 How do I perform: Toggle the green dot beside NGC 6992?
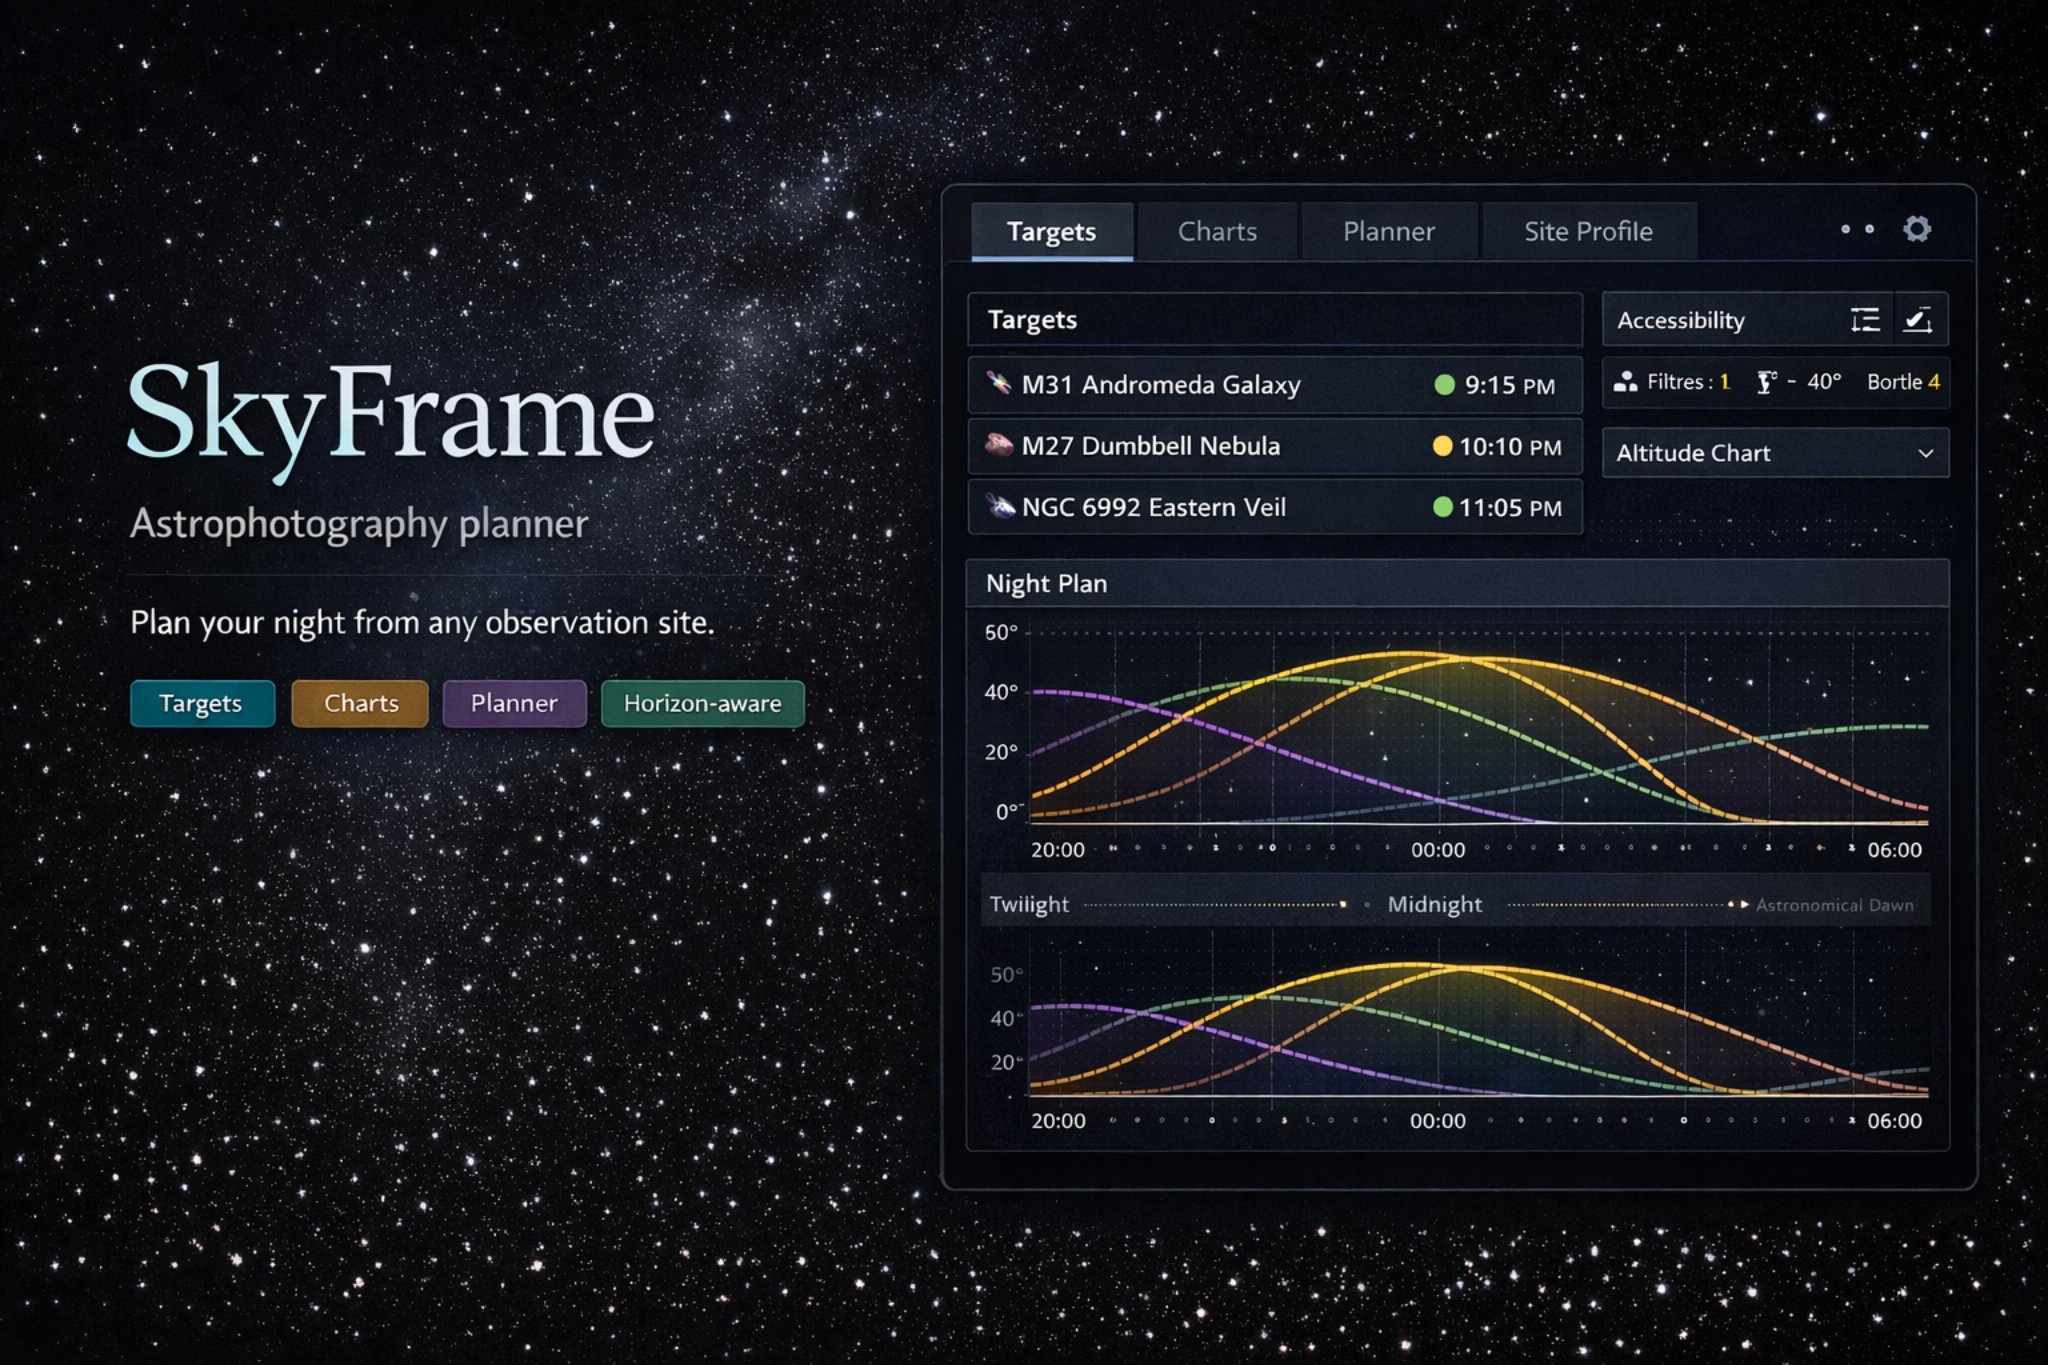(1443, 507)
